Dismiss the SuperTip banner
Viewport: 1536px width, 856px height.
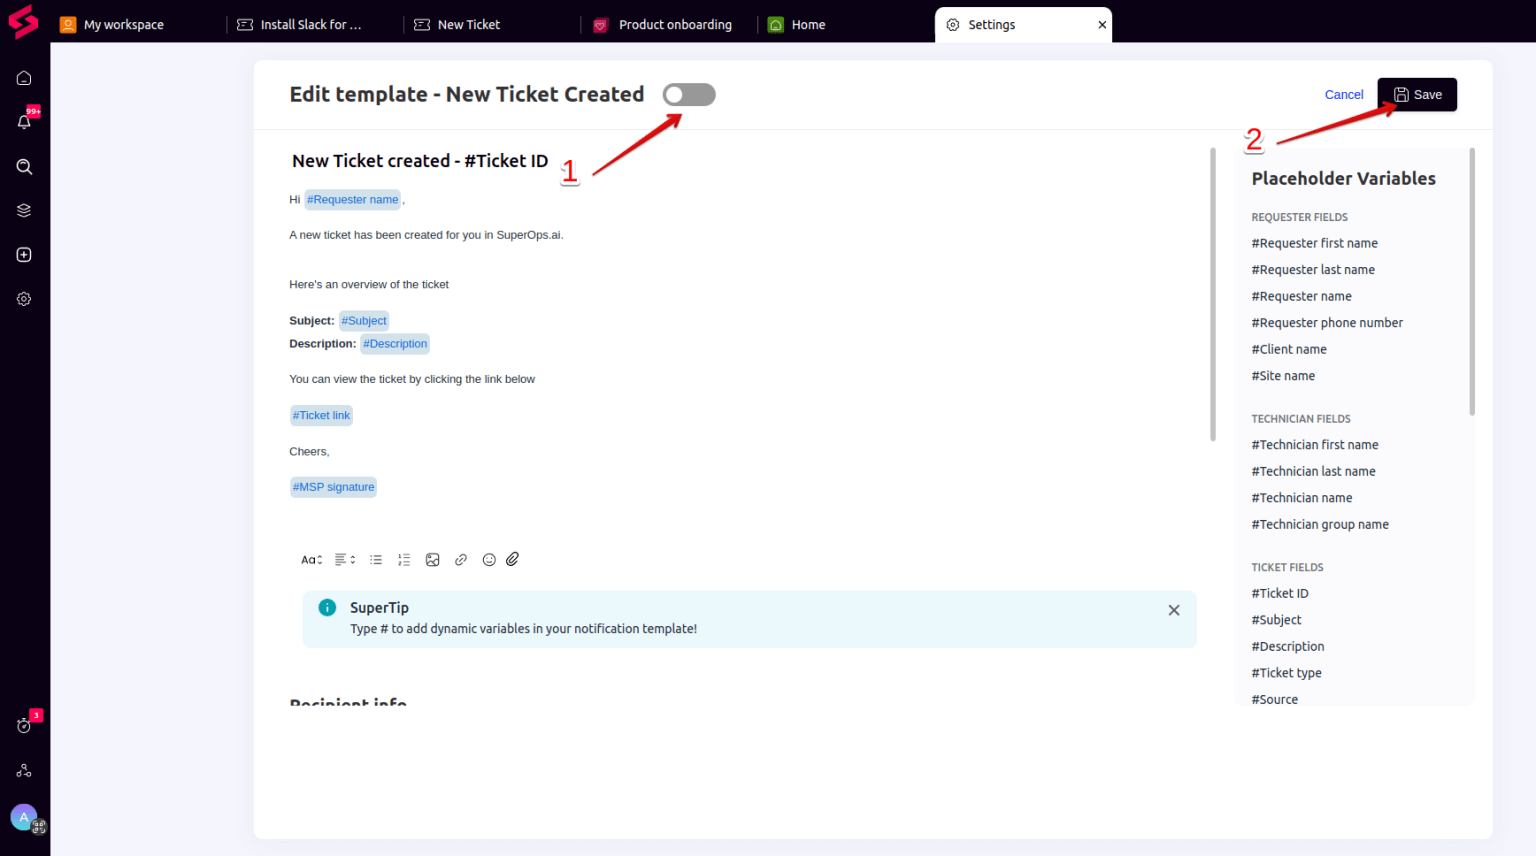[x=1173, y=609]
